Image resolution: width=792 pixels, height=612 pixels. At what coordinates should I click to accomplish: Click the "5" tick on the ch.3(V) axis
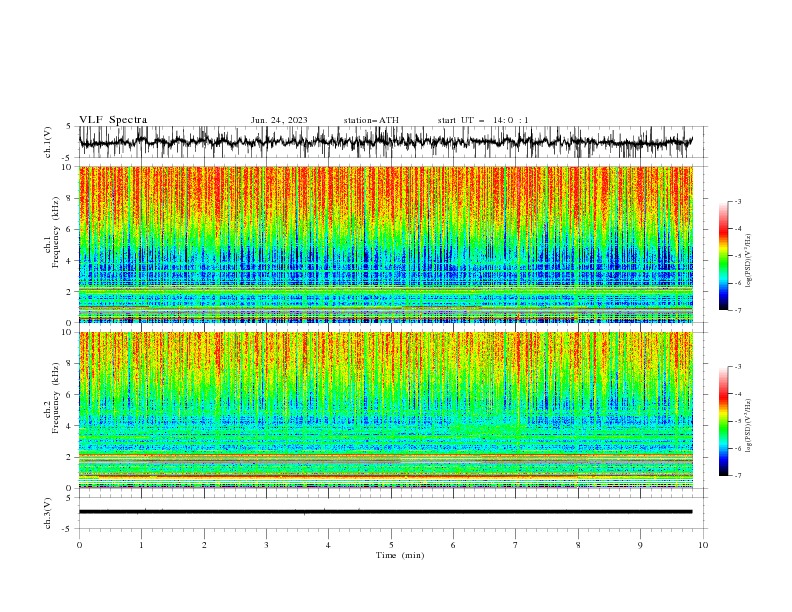coord(70,497)
